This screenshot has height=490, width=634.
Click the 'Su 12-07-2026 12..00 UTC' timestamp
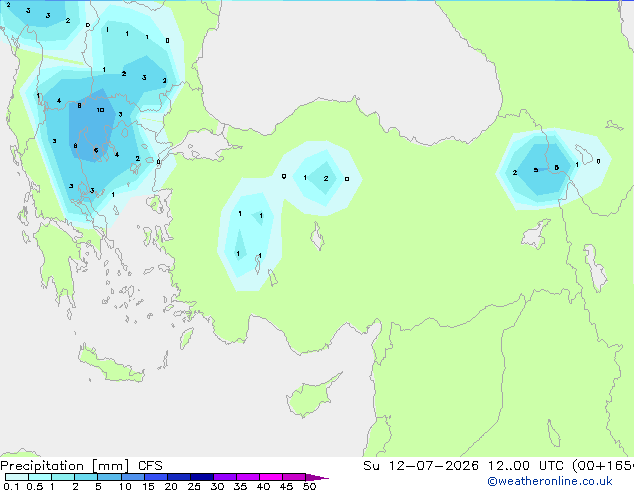463,466
